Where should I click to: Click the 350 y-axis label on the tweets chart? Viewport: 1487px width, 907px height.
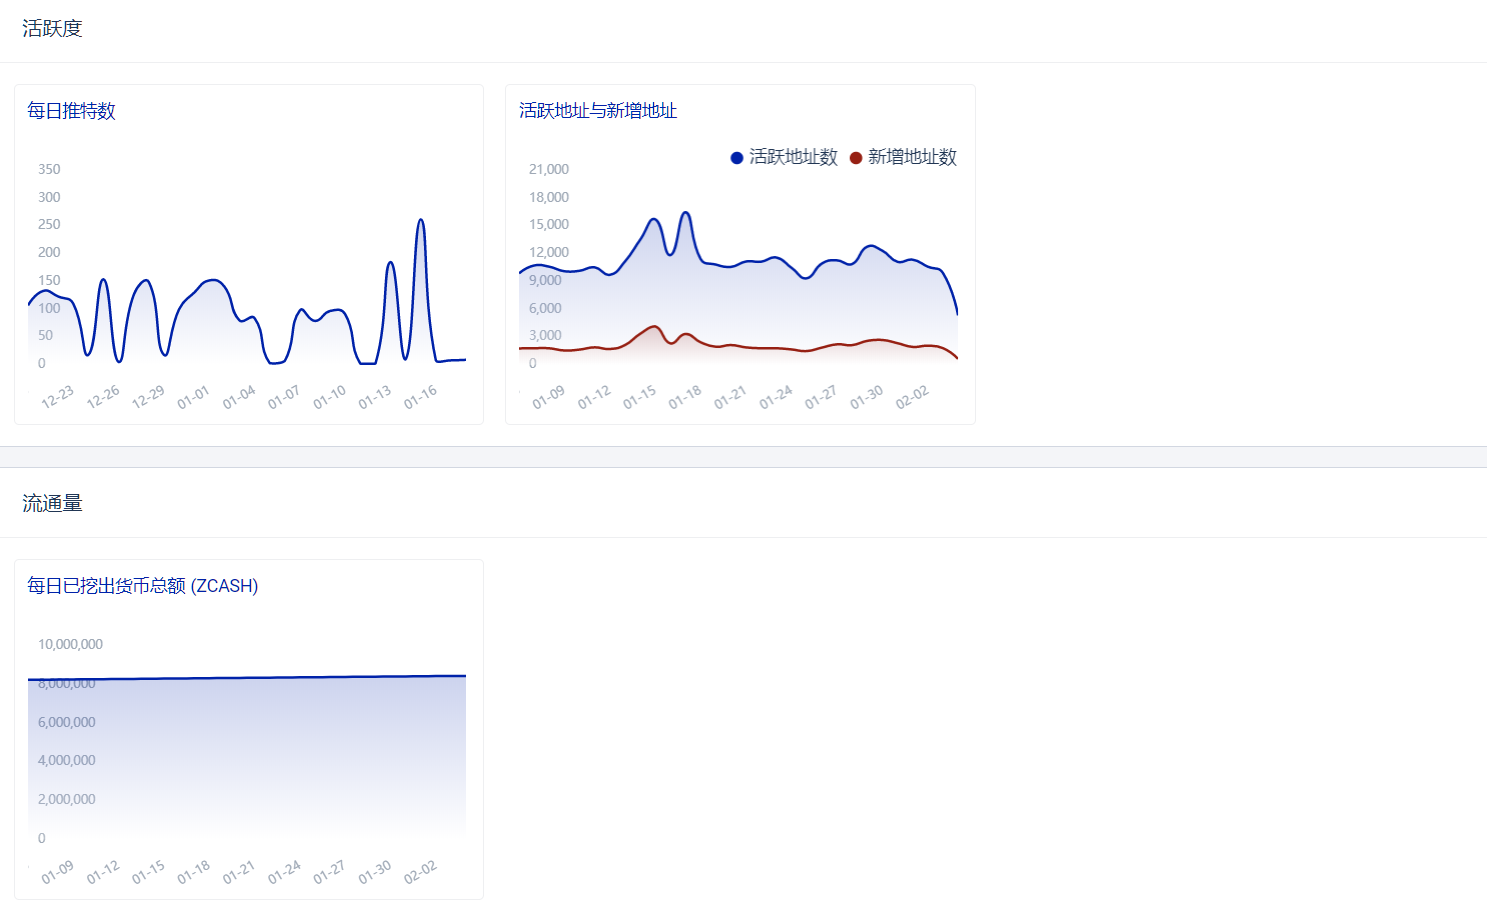point(49,169)
